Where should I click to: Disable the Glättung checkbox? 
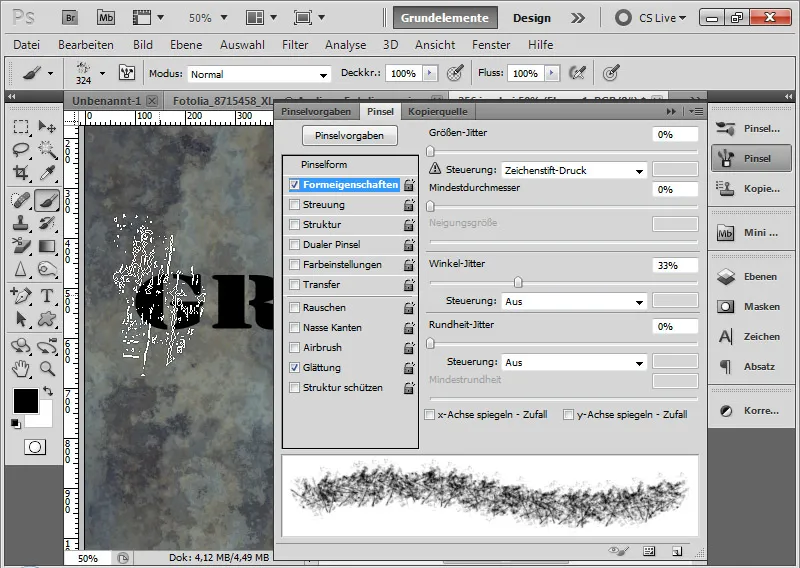(x=294, y=367)
